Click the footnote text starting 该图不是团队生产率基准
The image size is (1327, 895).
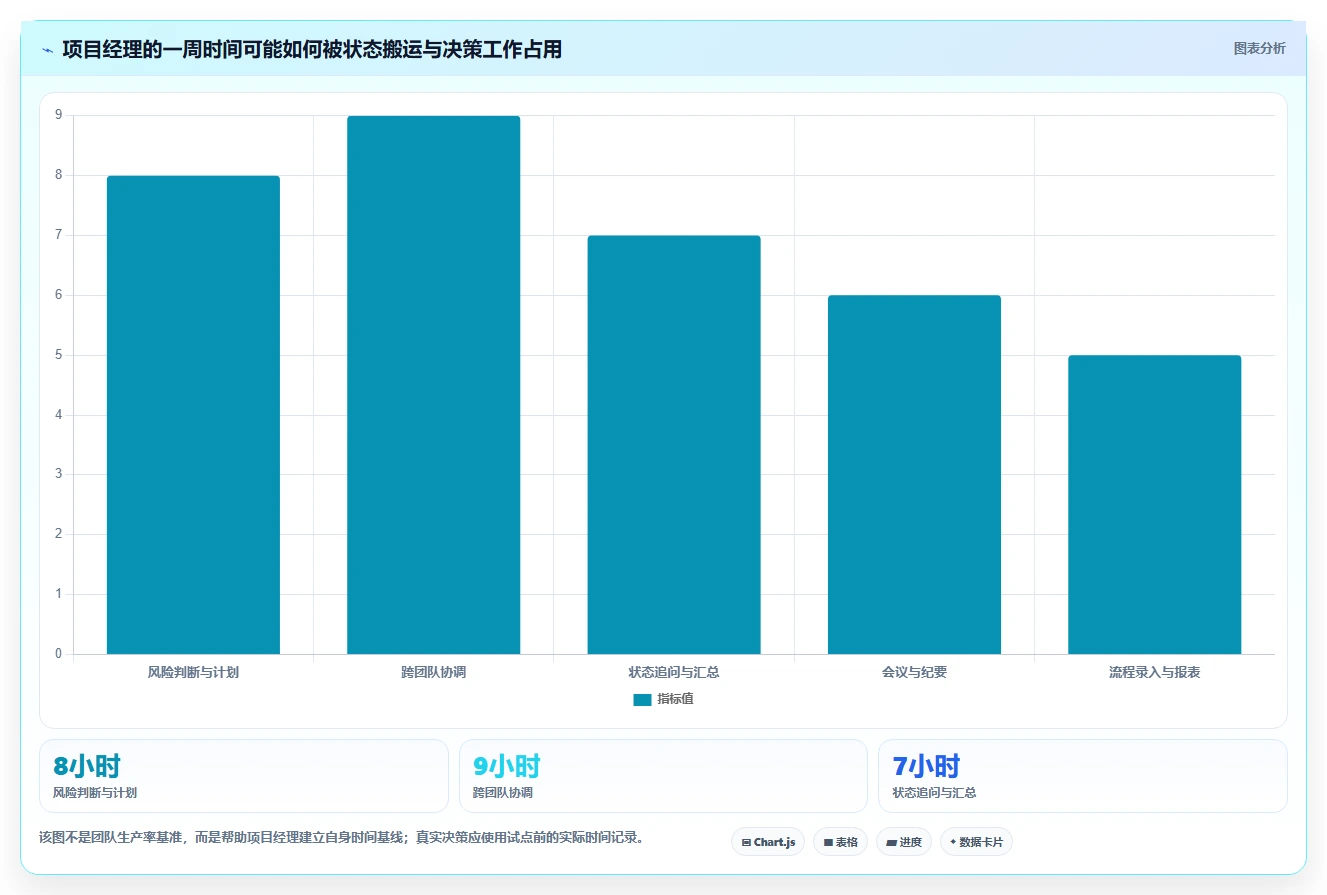click(x=341, y=837)
